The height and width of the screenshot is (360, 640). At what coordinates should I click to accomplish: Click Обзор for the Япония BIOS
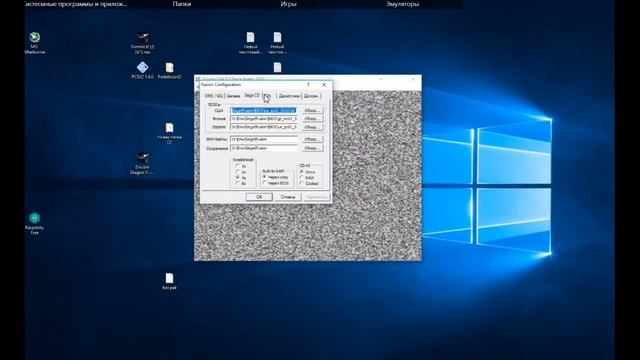coord(313,119)
